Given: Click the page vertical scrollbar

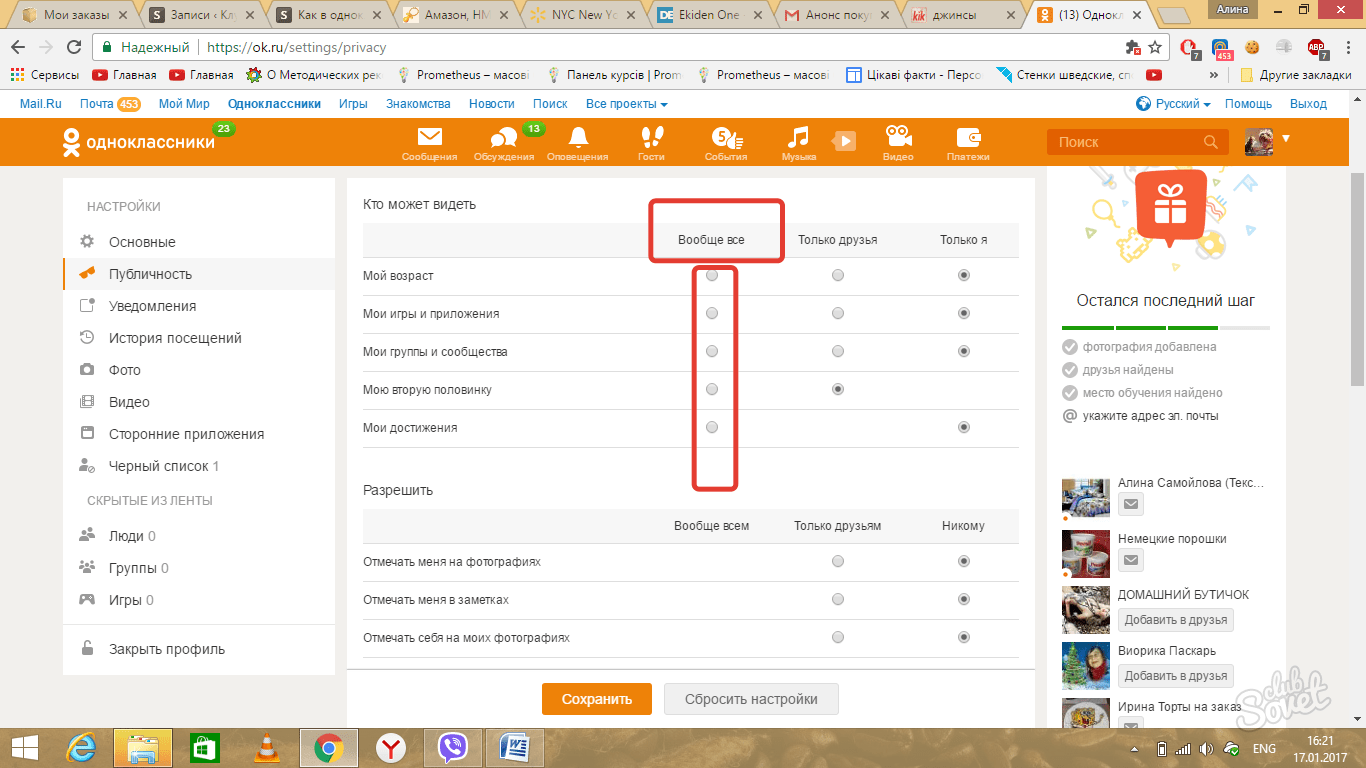Looking at the screenshot, I should click(1357, 280).
